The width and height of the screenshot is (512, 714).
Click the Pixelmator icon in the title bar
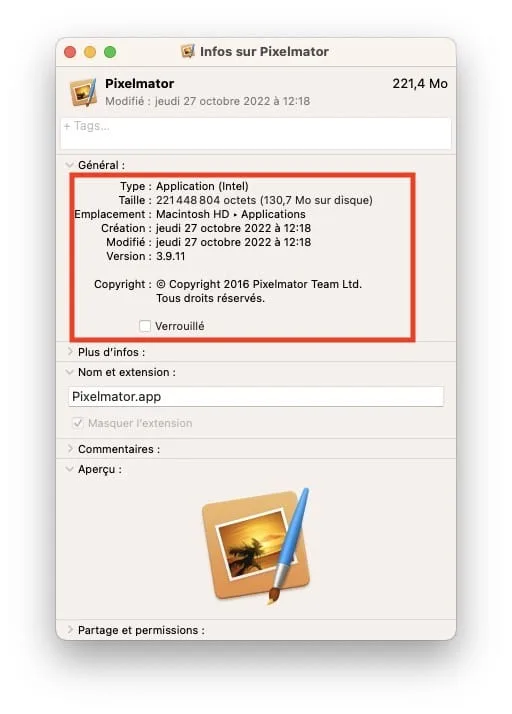pos(188,51)
